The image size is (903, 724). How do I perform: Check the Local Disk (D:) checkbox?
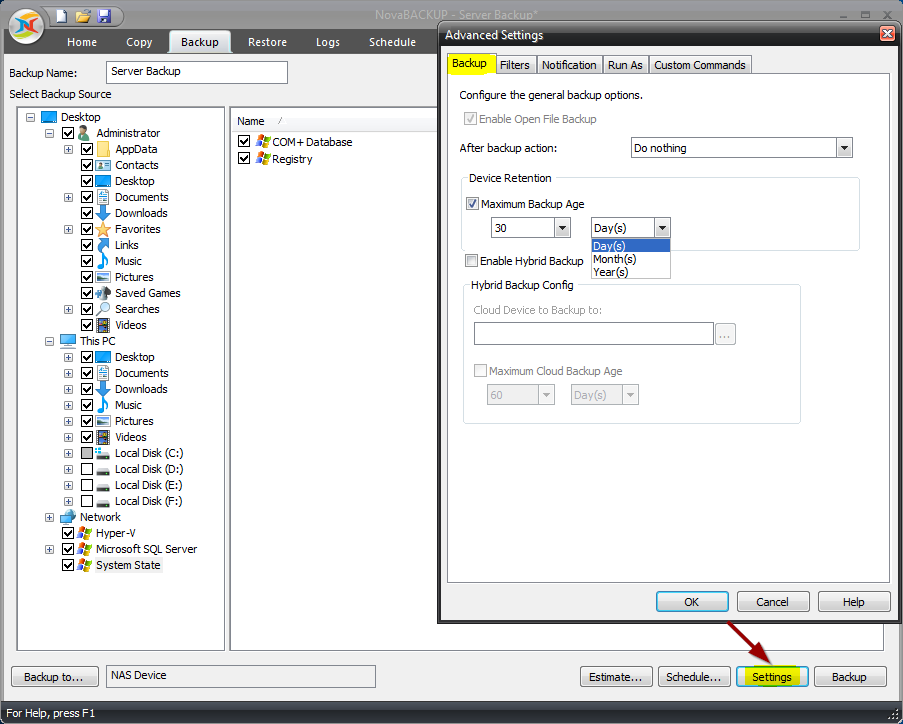tap(87, 469)
